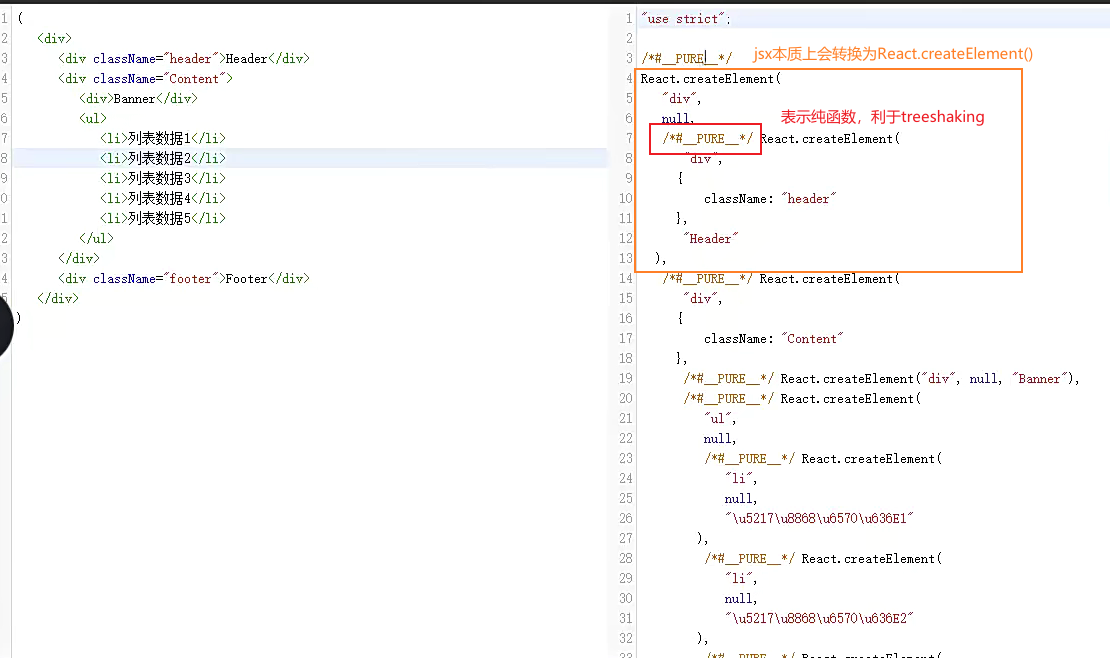Screen dimensions: 1110x658
Task: Click line number 10 in output gutter
Action: 626,199
